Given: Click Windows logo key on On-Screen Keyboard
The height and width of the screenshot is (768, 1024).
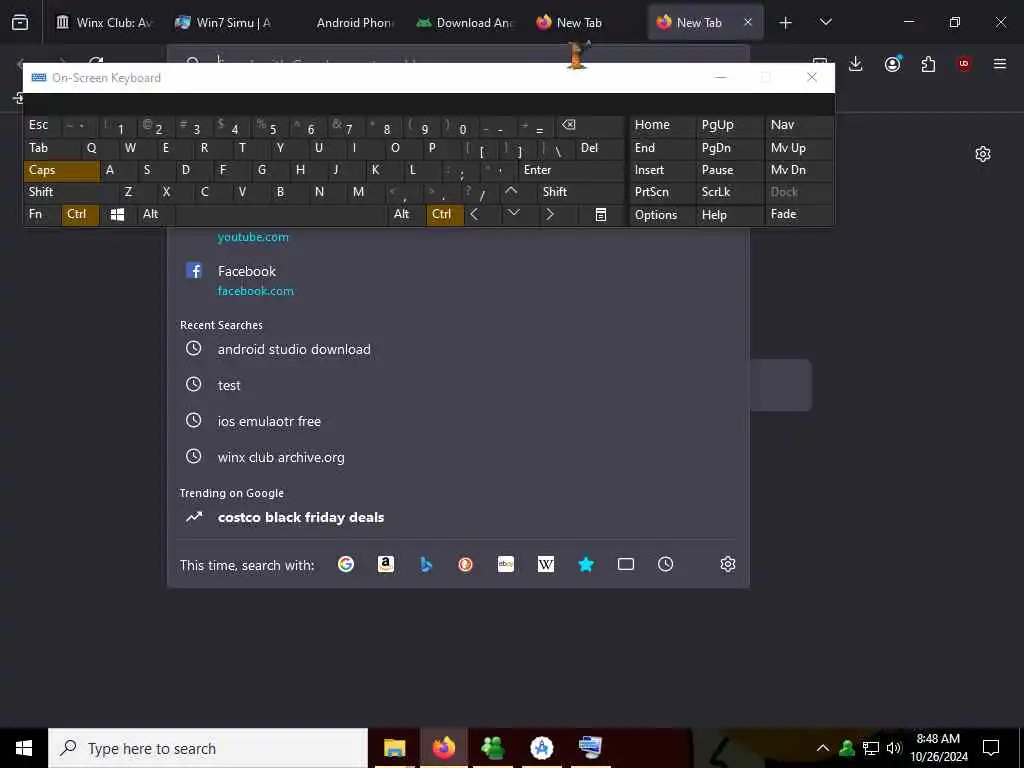Looking at the screenshot, I should pyautogui.click(x=118, y=215).
